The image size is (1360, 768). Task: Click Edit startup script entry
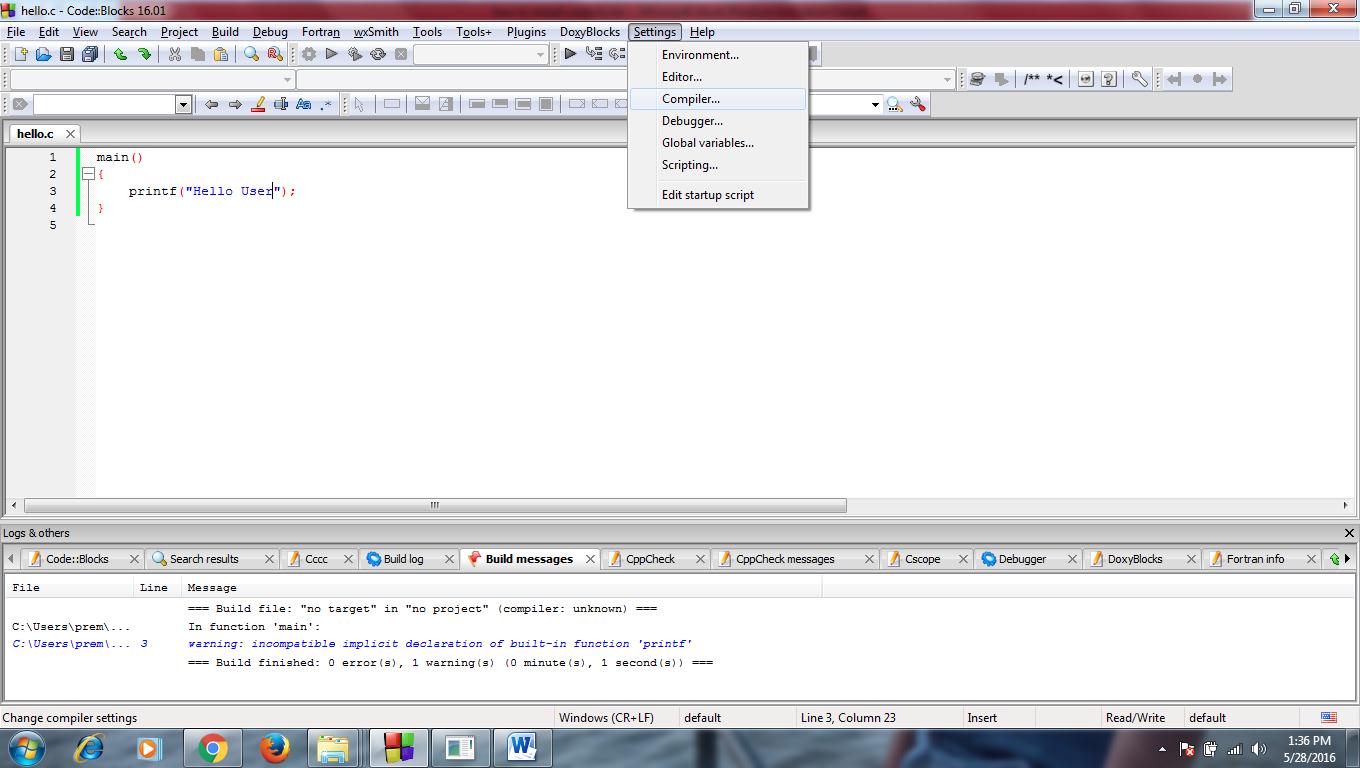coord(718,195)
